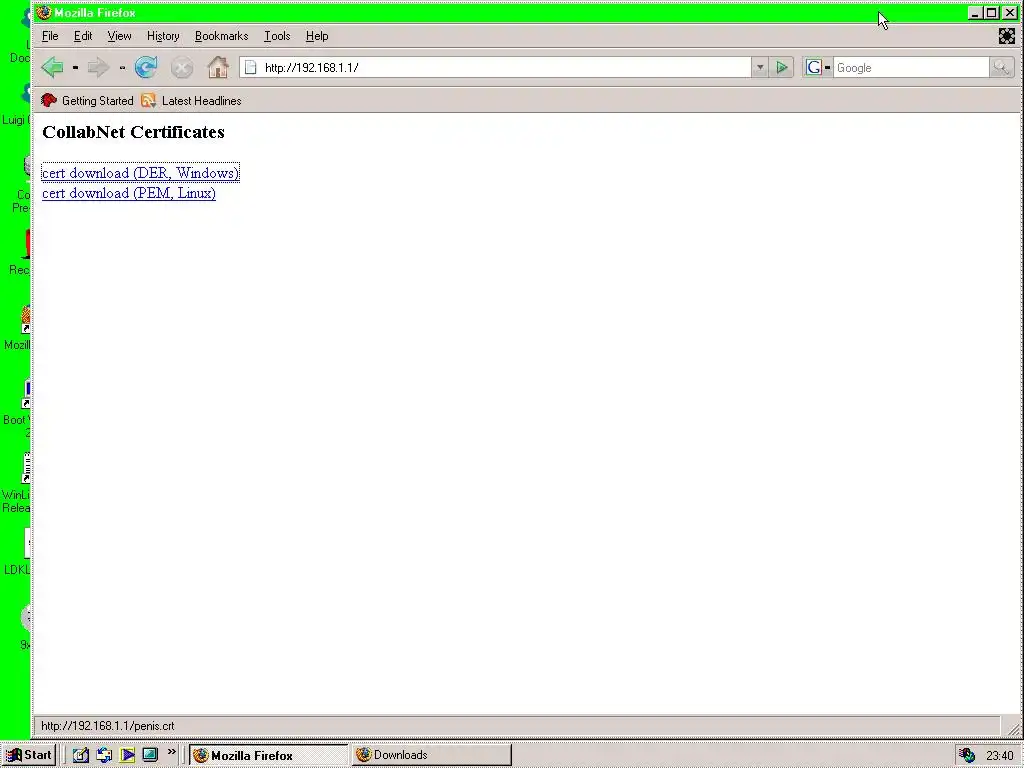Open the media player quick-launch icon
Viewport: 1024px width, 768px height.
coord(127,755)
